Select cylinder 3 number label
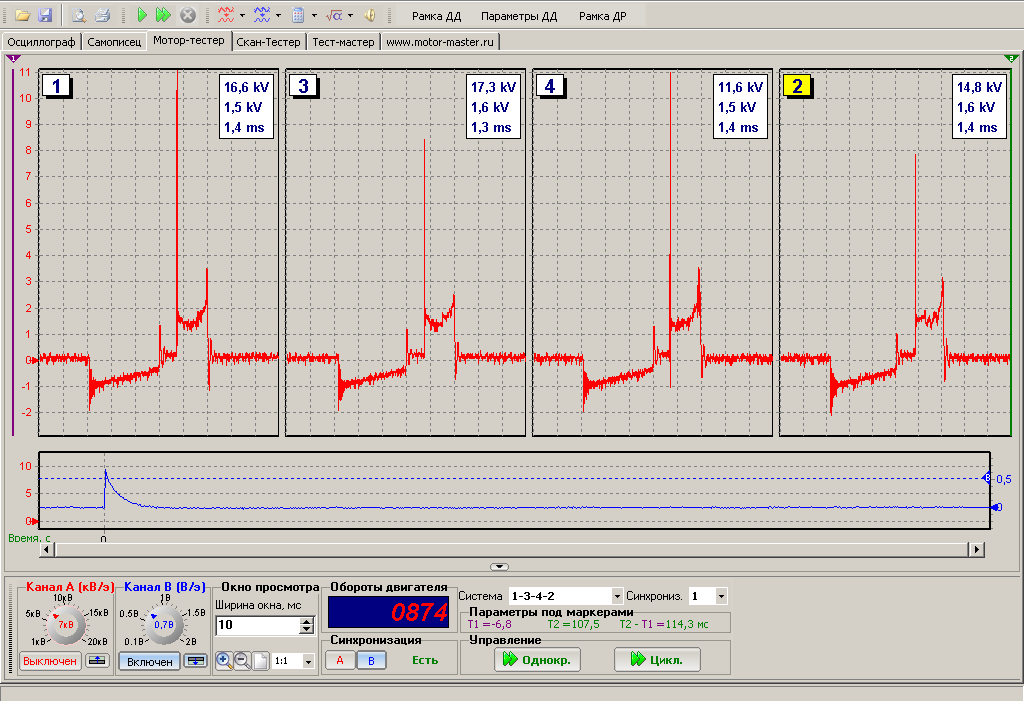Image resolution: width=1024 pixels, height=702 pixels. click(x=303, y=86)
